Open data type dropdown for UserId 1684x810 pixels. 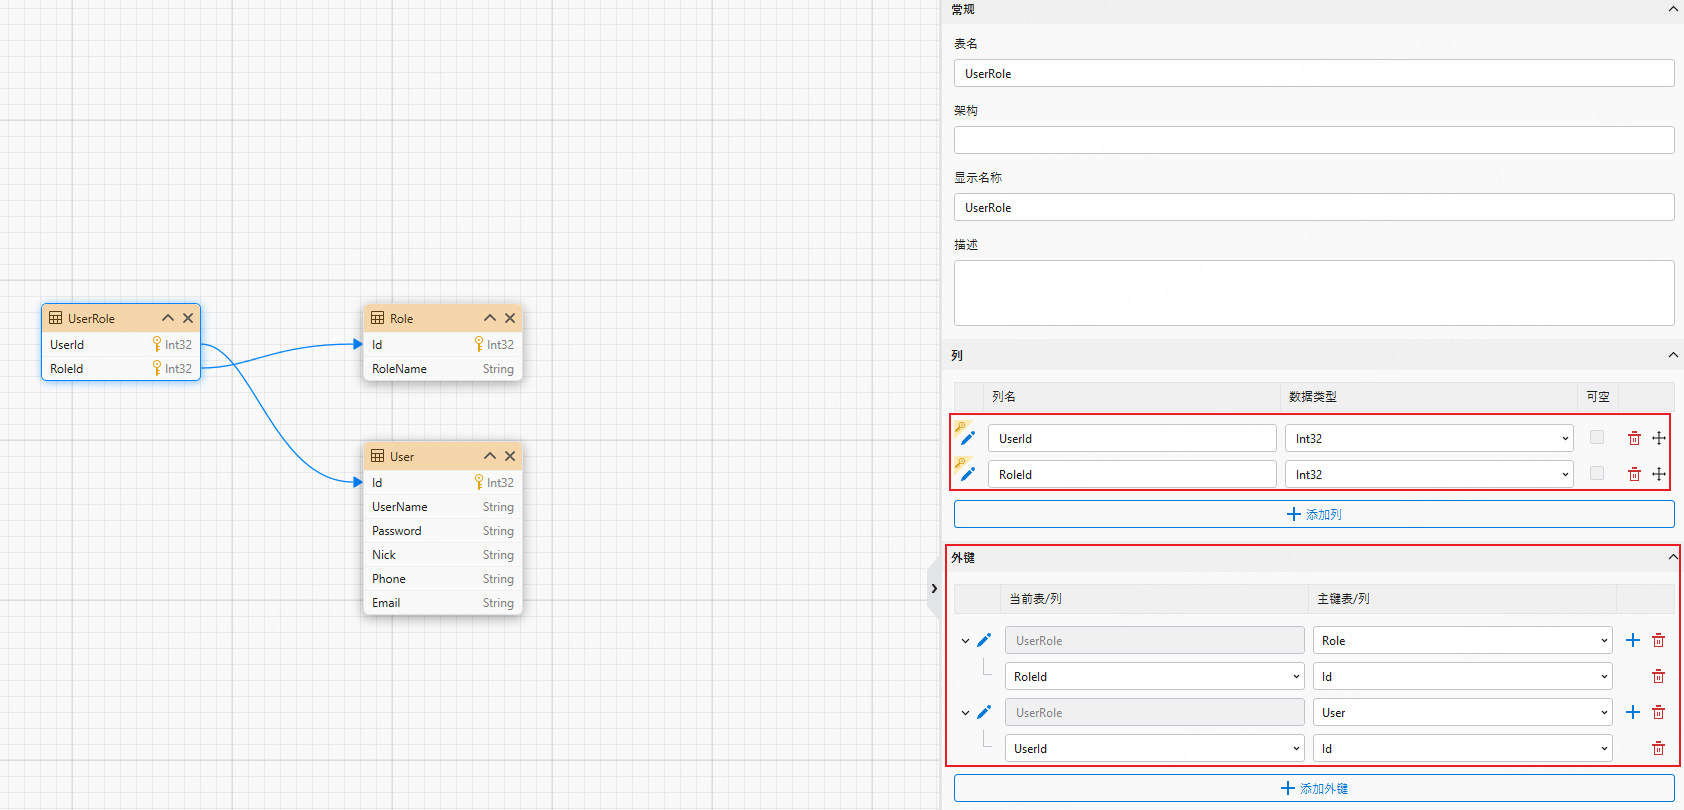point(1428,438)
